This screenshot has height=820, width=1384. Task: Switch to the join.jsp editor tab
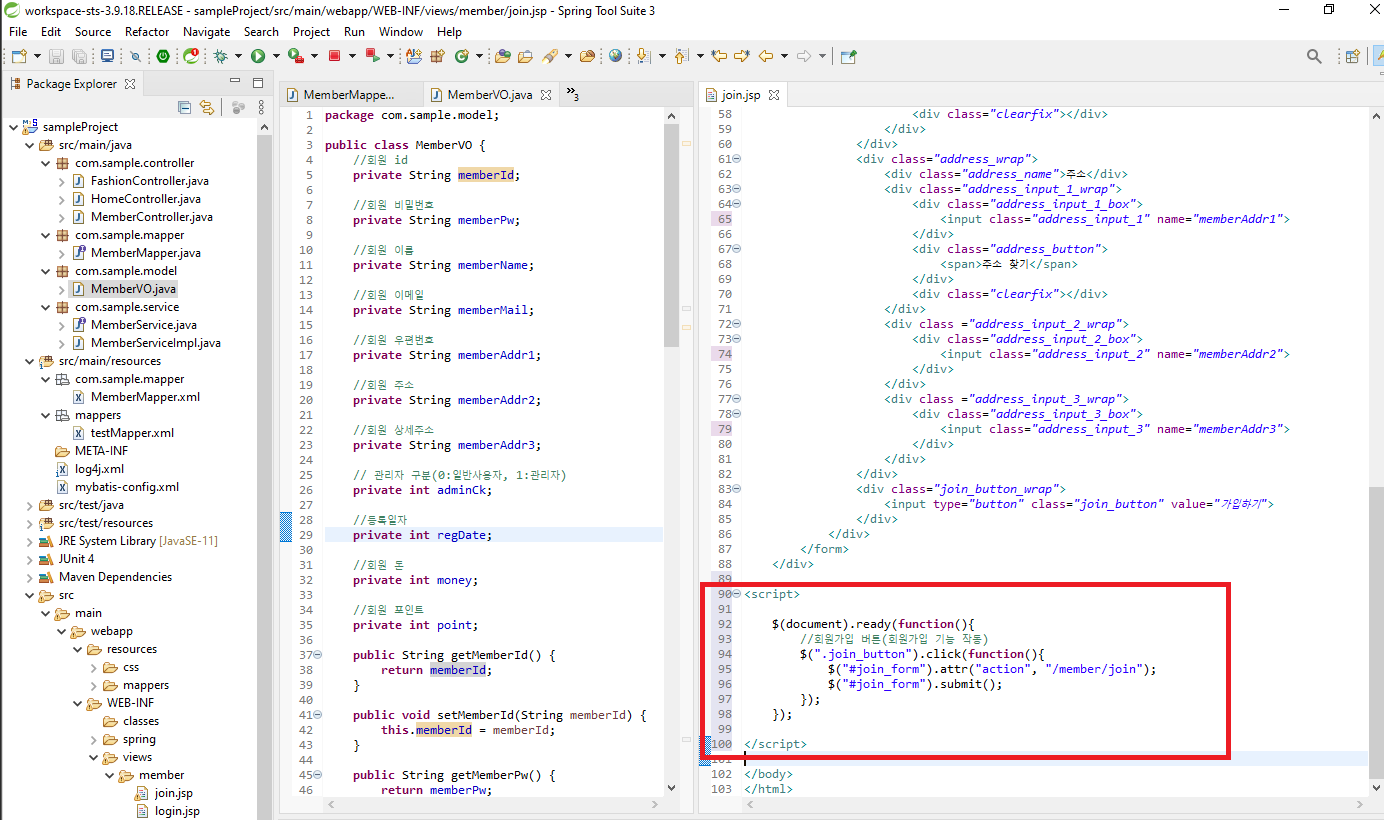coord(741,95)
